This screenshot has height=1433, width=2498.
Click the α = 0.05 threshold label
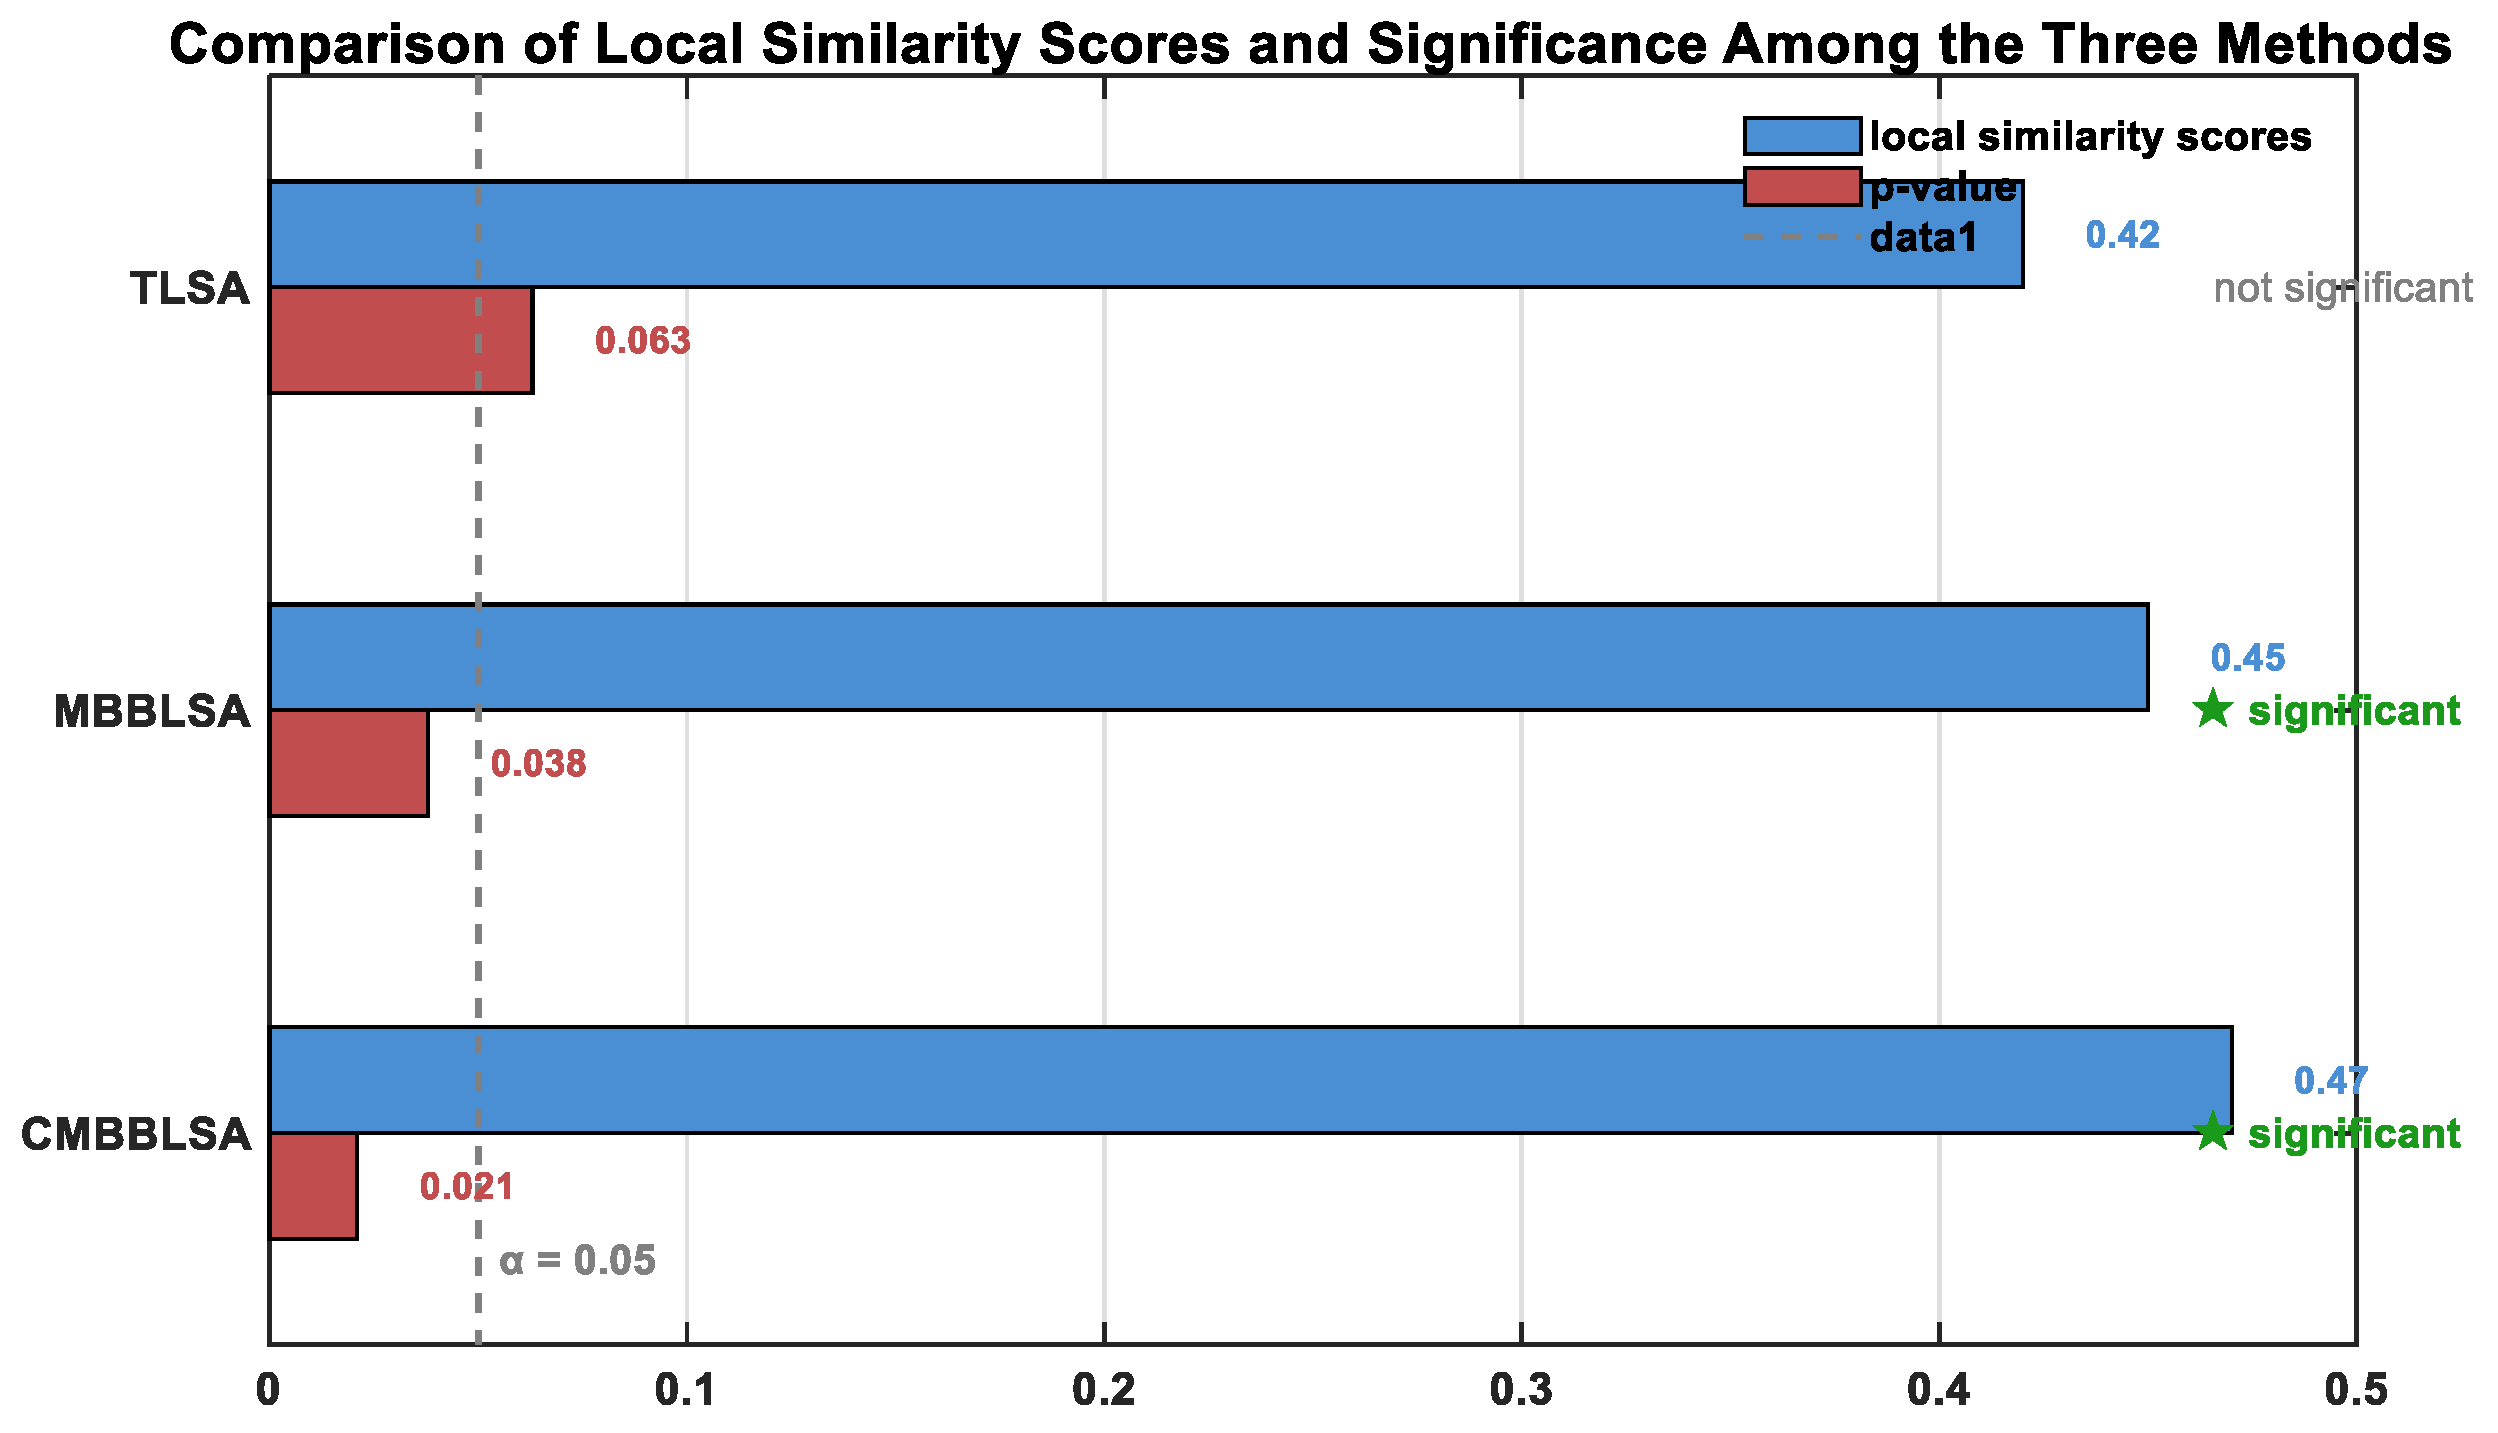pyautogui.click(x=577, y=1260)
